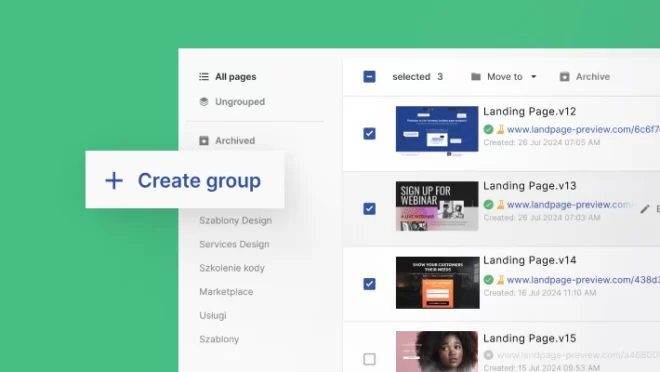Select the Usługi group
The image size is (660, 372).
(x=213, y=315)
